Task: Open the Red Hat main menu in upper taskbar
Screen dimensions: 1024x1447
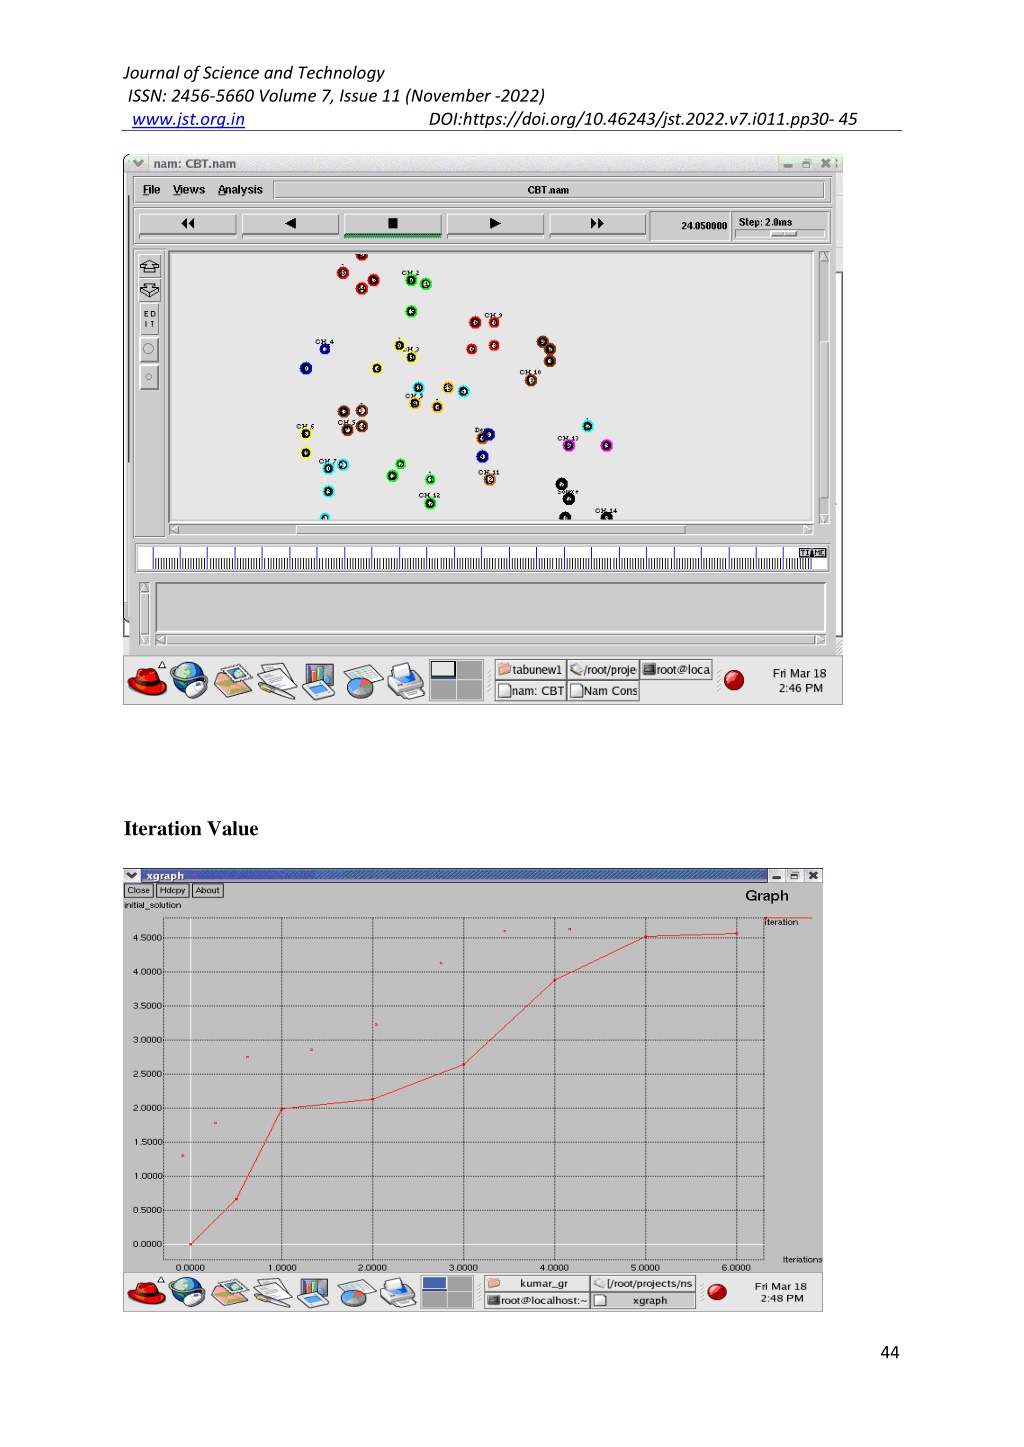Action: pos(147,681)
